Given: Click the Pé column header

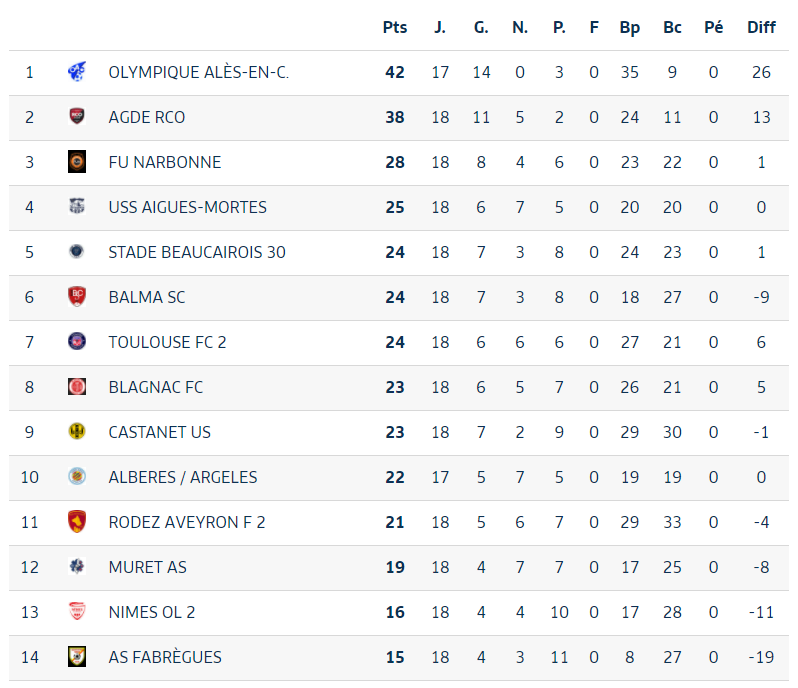Looking at the screenshot, I should tap(714, 27).
